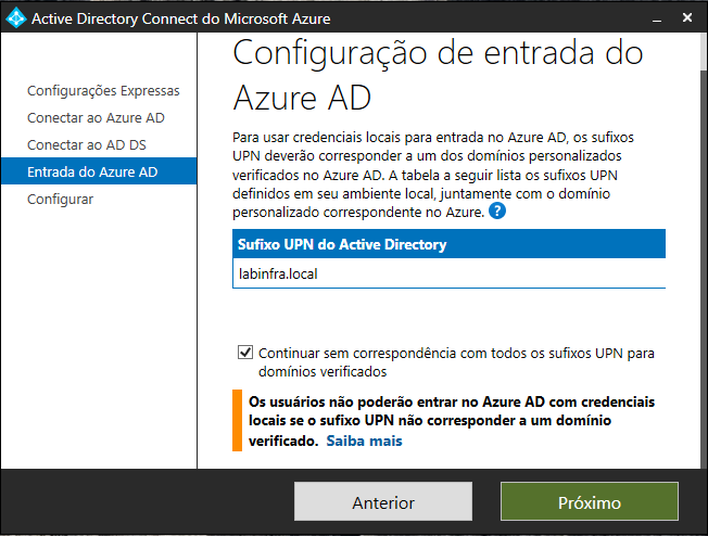Click the Configuração de entrada heading
Viewport: 708px width, 536px height.
click(438, 75)
